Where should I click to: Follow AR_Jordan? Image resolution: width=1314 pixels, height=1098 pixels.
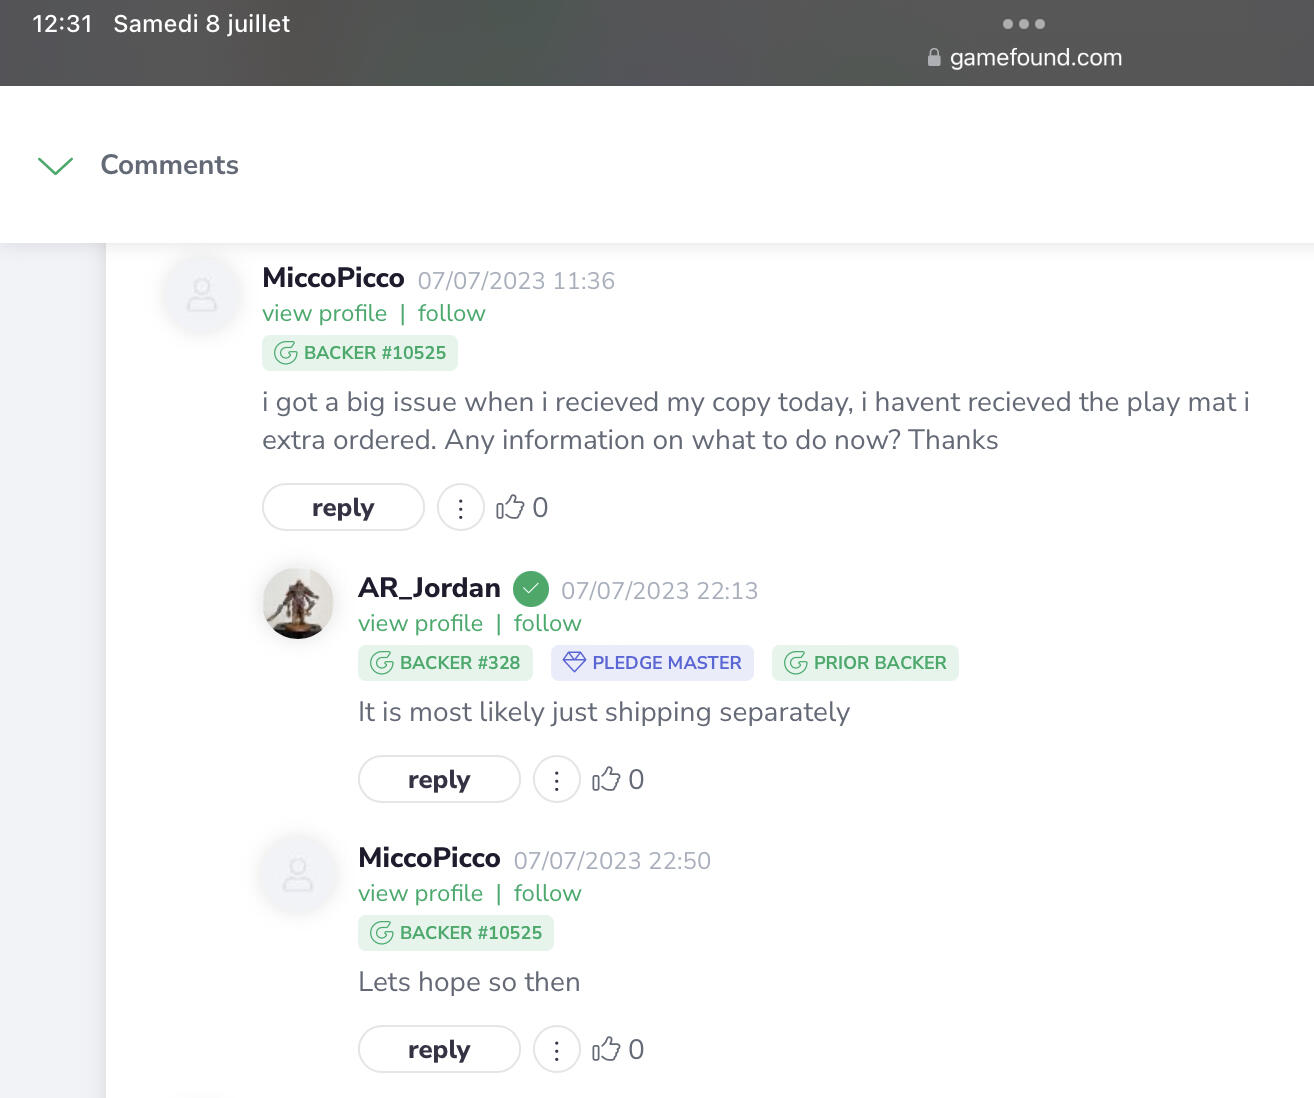click(x=547, y=623)
